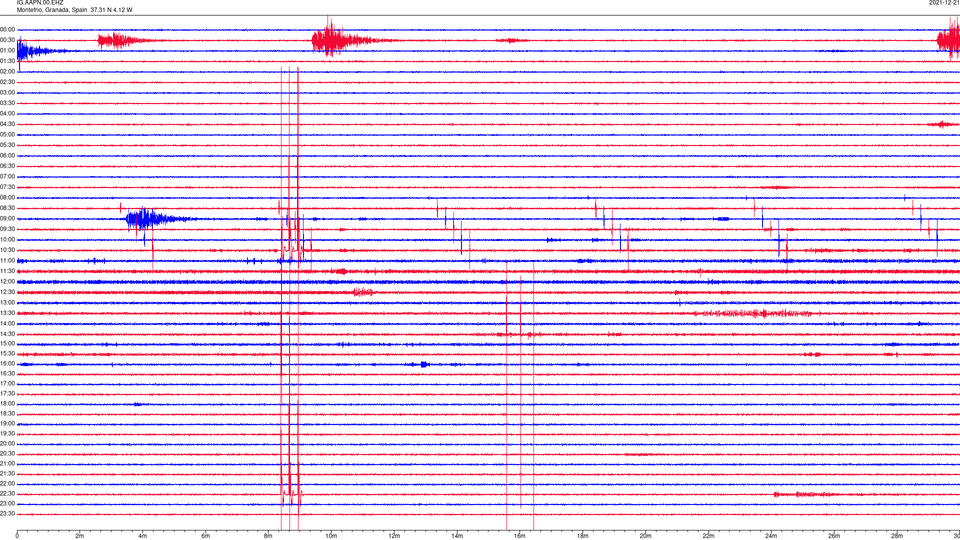Click the large red burst on the 00:30 trace
This screenshot has width=960, height=540.
[343, 40]
